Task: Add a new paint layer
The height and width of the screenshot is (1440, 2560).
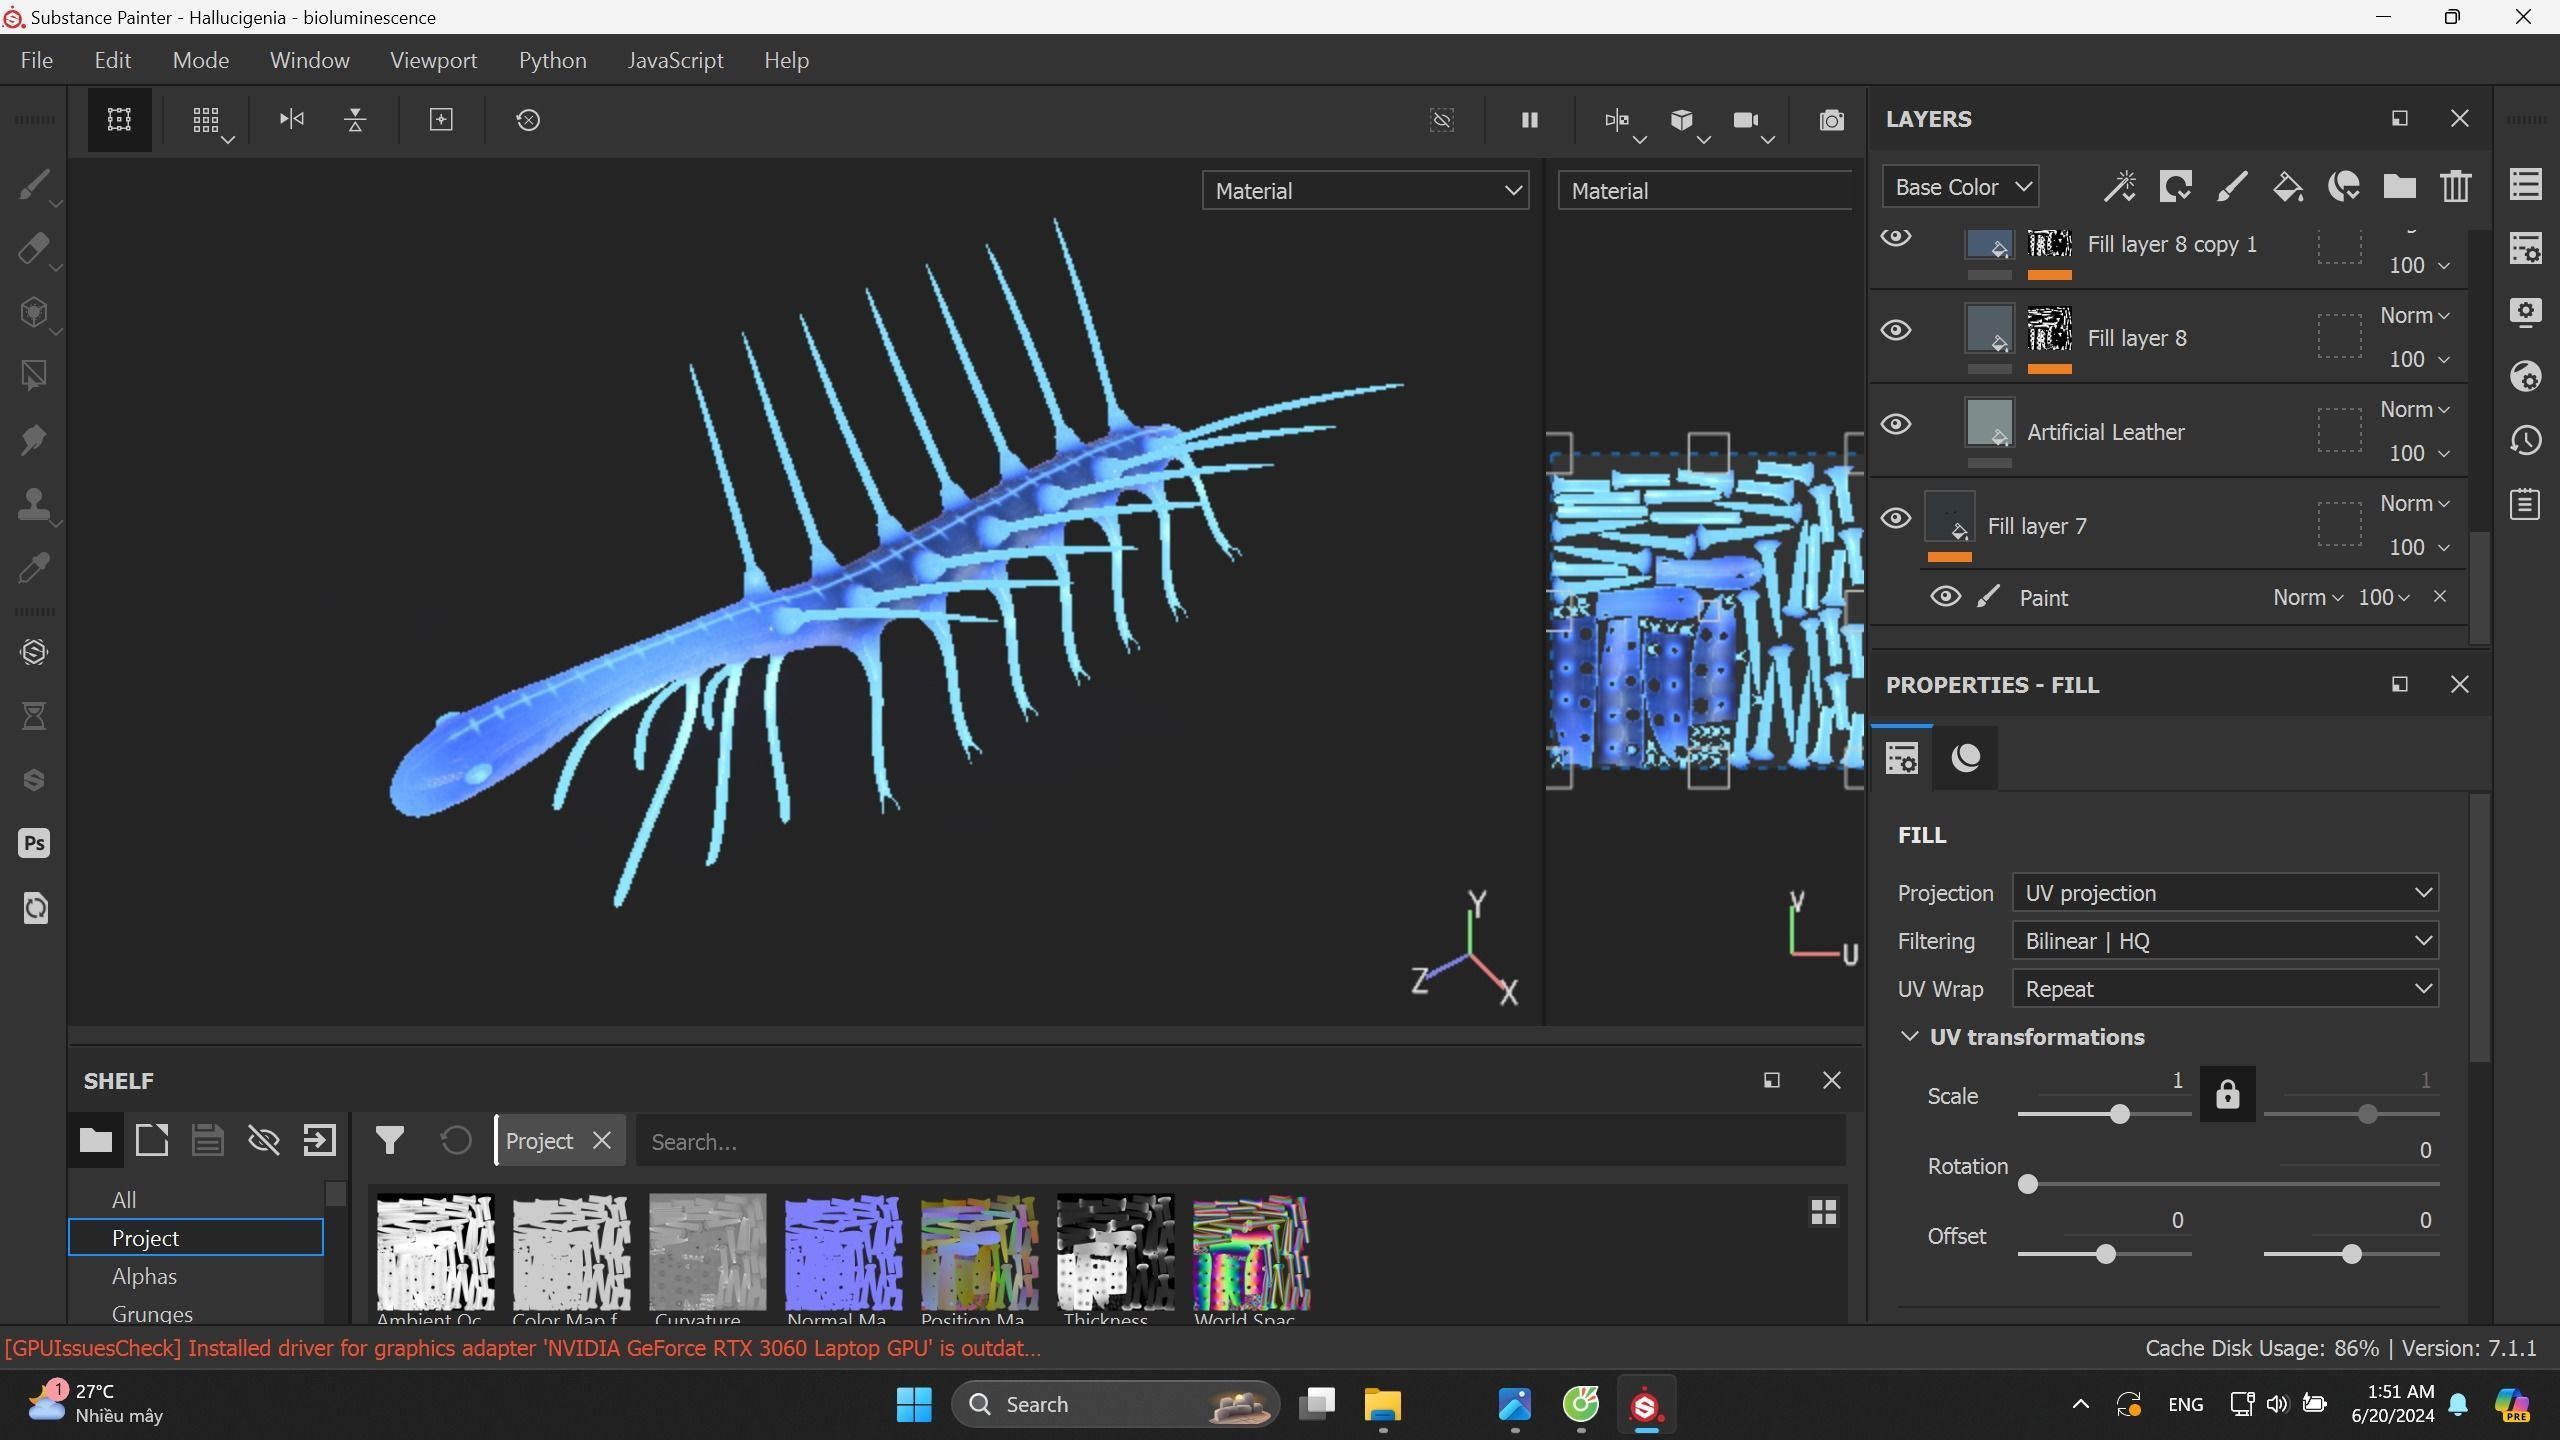Action: point(2232,187)
